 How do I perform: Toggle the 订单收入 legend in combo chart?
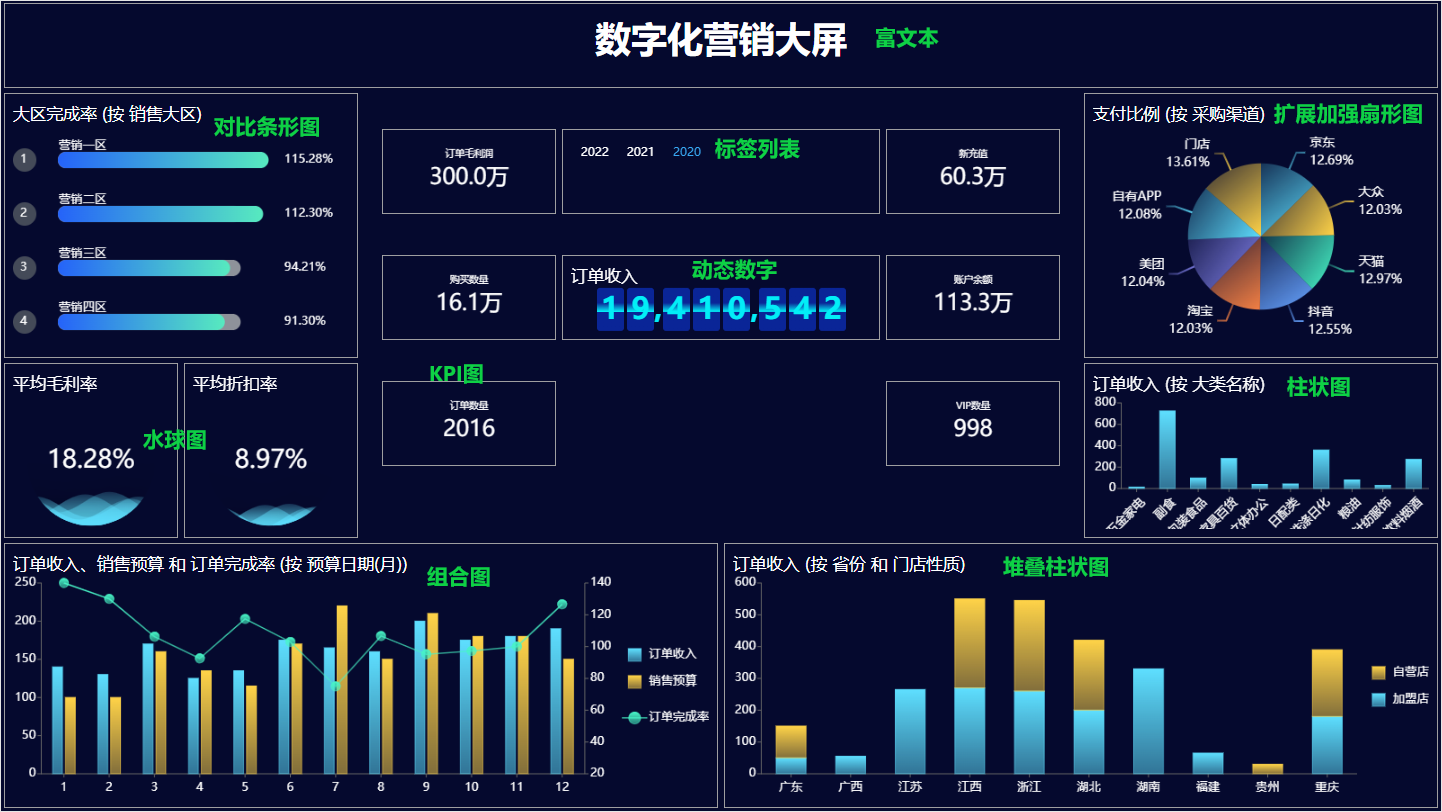click(661, 654)
